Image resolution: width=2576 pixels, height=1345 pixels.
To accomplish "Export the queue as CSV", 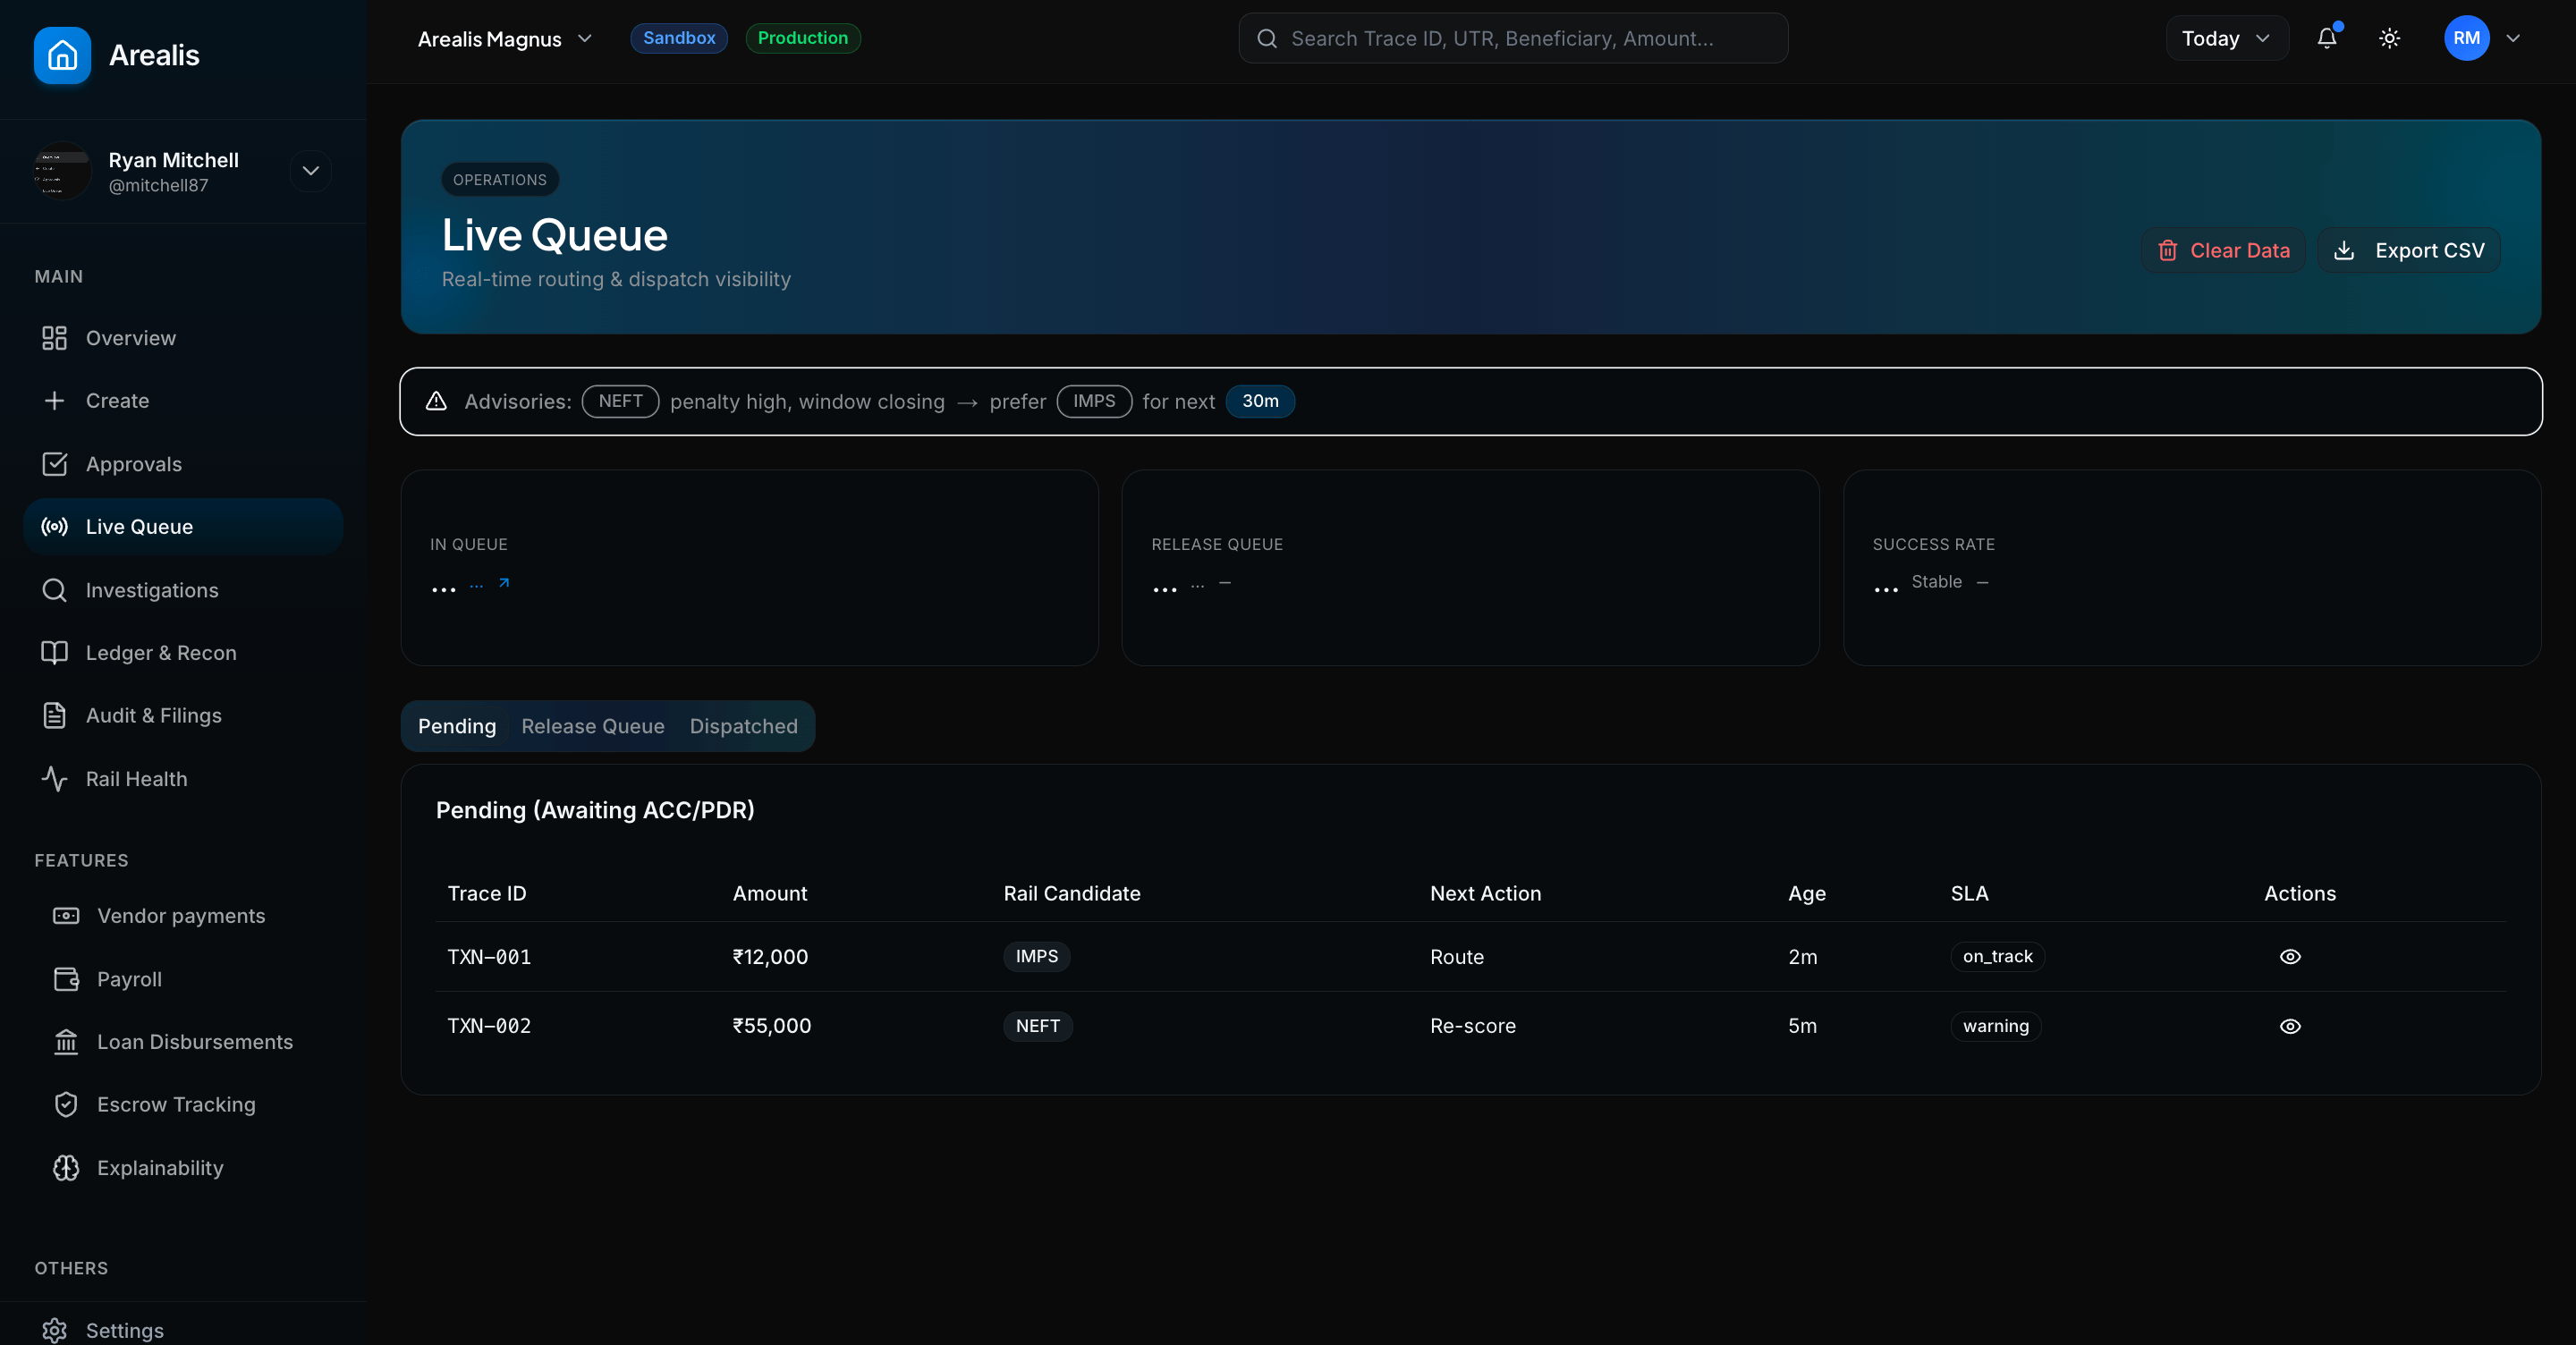I will pos(2408,250).
